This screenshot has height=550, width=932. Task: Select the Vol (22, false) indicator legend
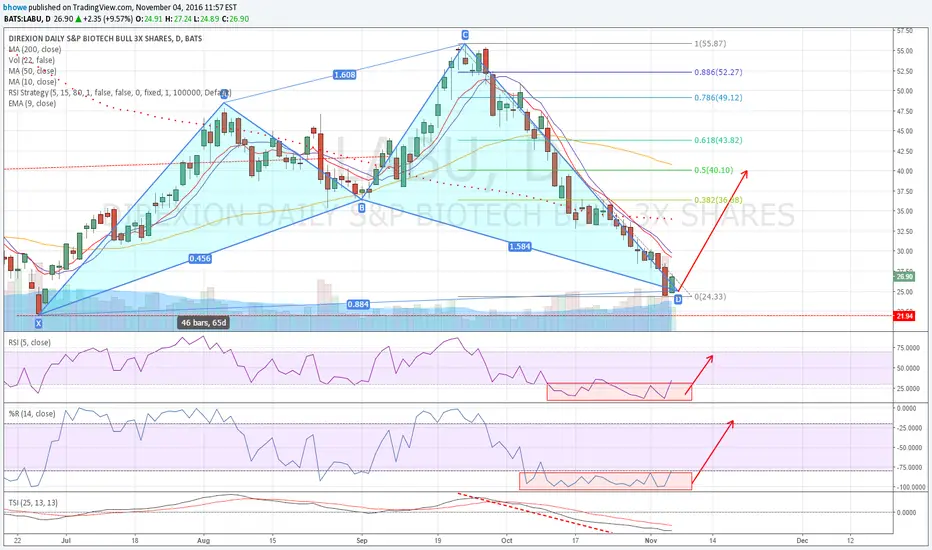[x=32, y=60]
